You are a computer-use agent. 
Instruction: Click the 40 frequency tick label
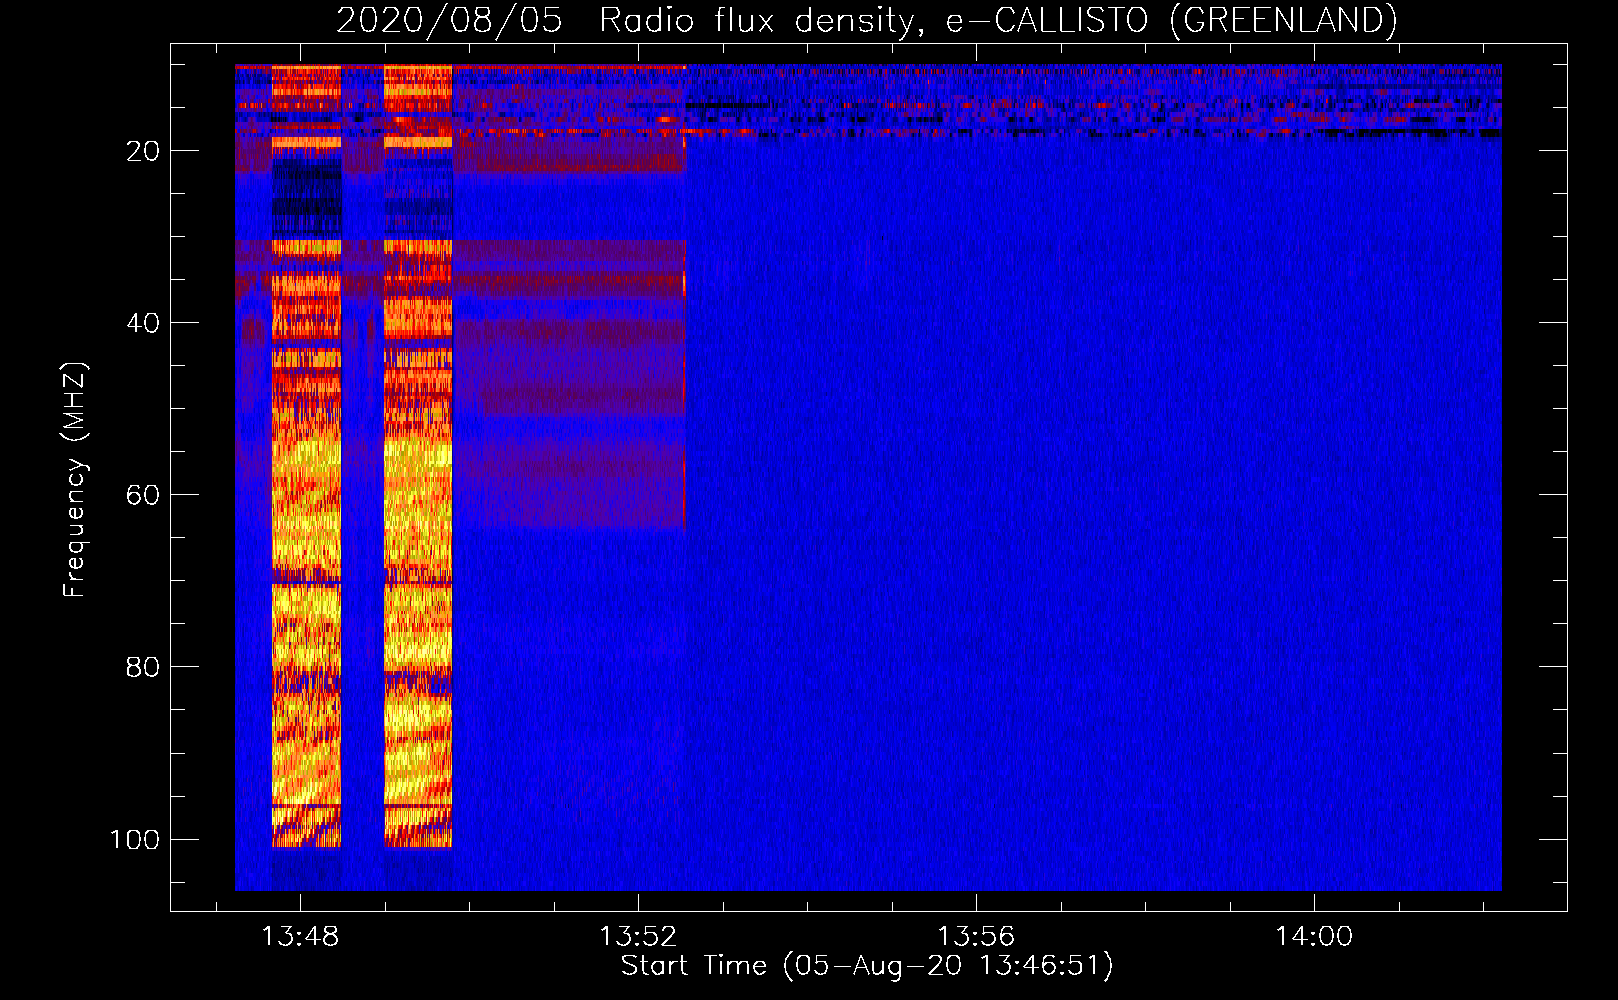pyautogui.click(x=143, y=323)
